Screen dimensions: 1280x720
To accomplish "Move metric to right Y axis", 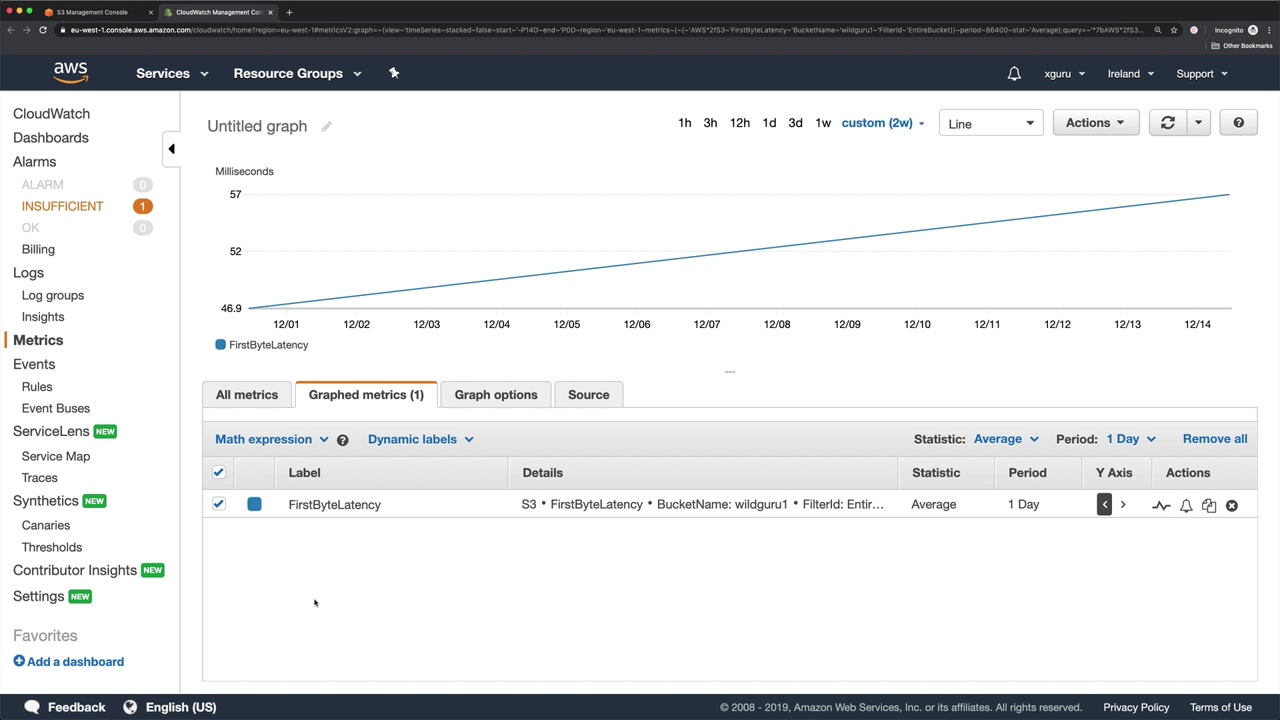I will click(x=1123, y=504).
